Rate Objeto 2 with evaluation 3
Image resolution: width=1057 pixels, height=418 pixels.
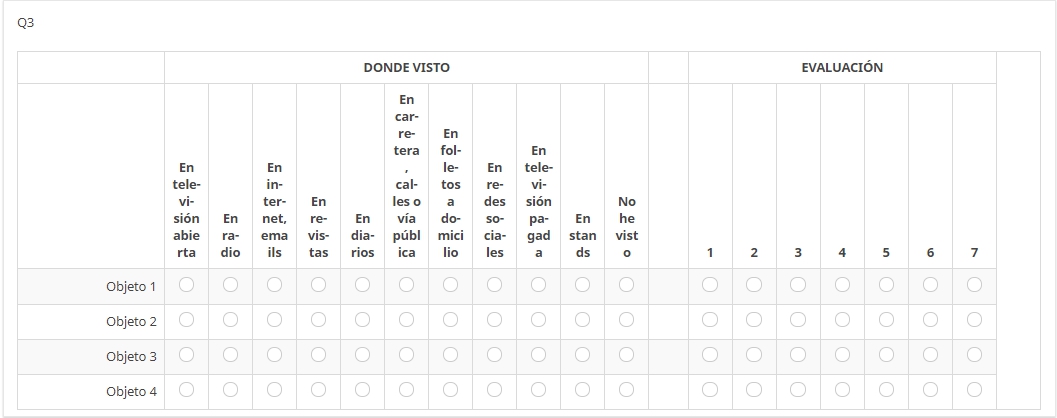click(x=798, y=320)
